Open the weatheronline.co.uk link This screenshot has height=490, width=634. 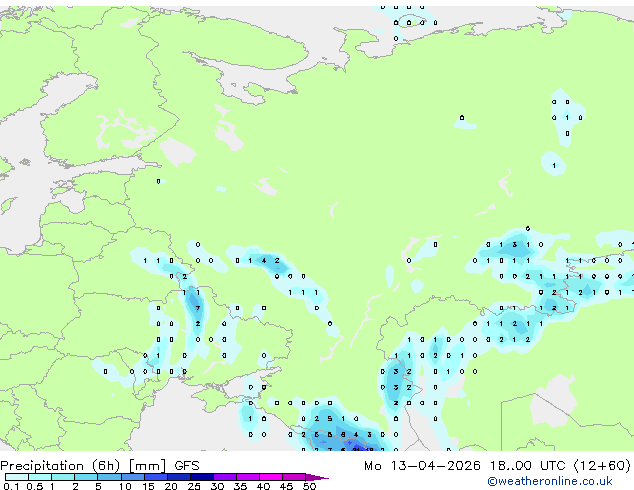(549, 481)
